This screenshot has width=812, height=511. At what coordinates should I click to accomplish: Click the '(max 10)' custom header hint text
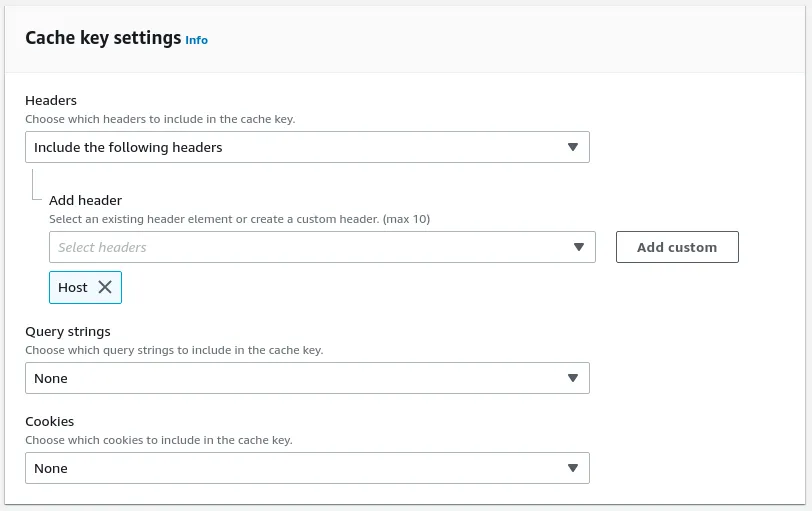(x=406, y=219)
